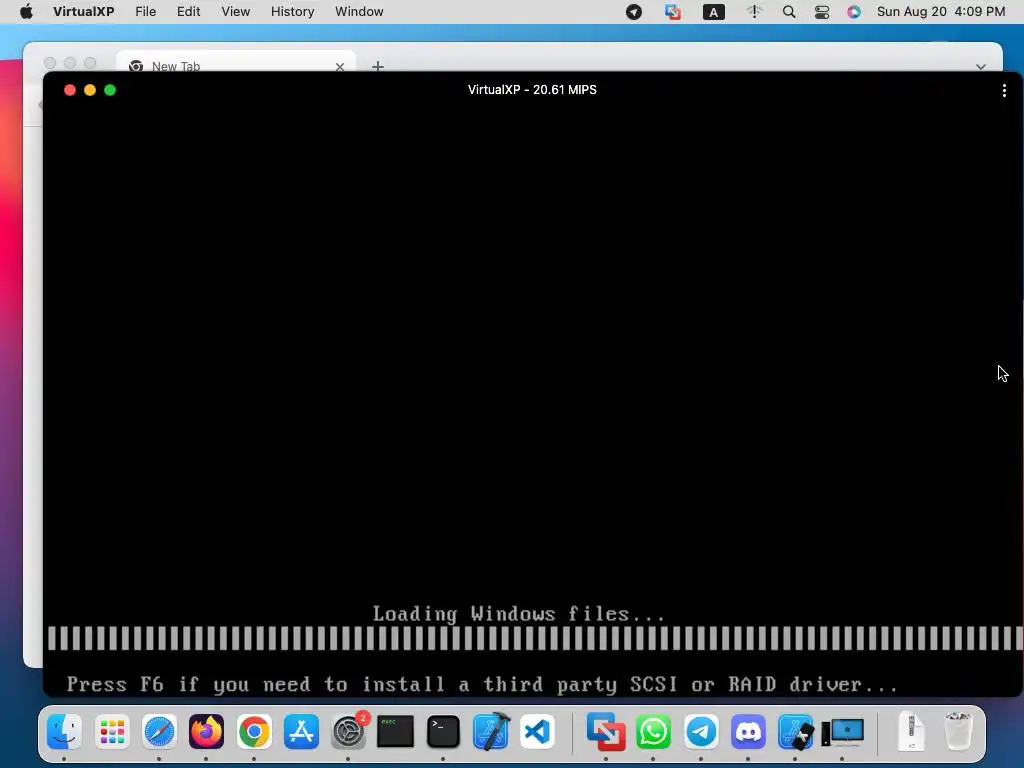Open App Store from the Dock
The height and width of the screenshot is (768, 1024).
point(301,731)
